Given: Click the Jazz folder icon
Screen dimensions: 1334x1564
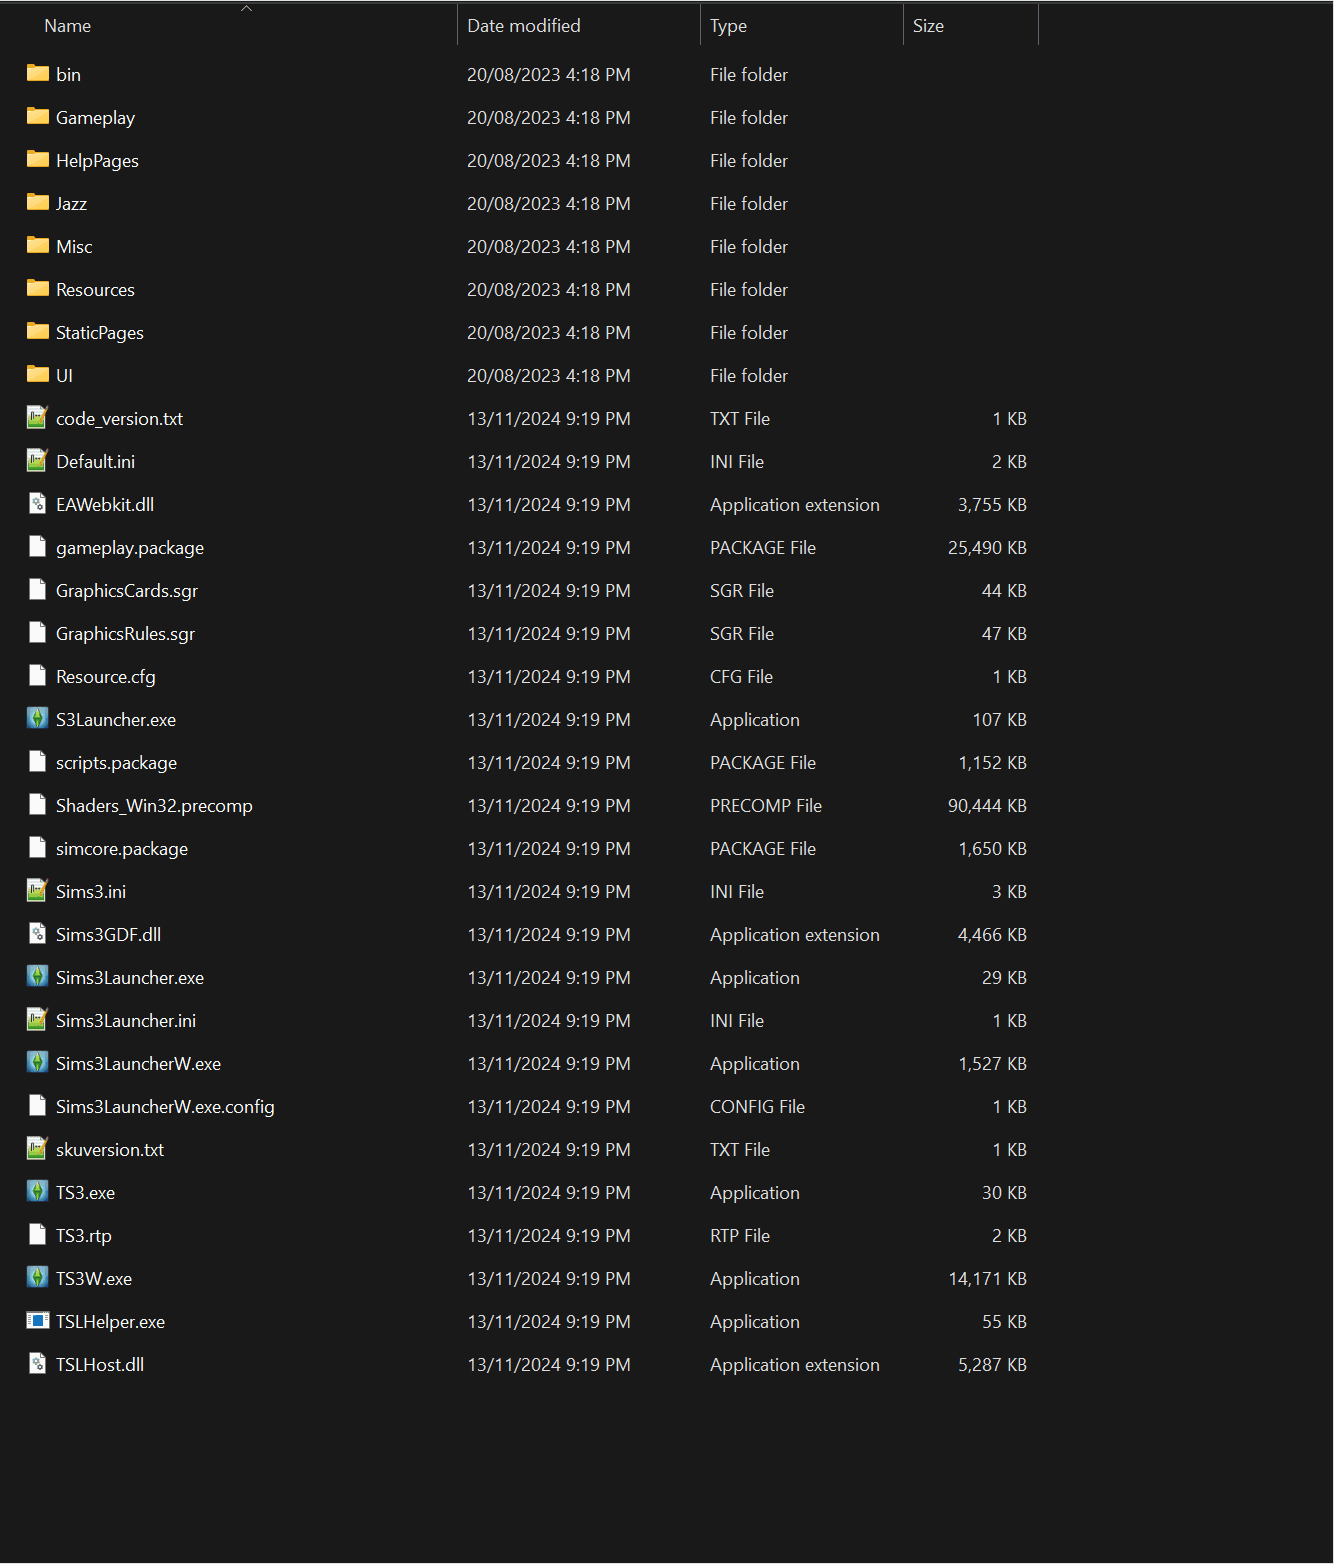Looking at the screenshot, I should click(38, 202).
